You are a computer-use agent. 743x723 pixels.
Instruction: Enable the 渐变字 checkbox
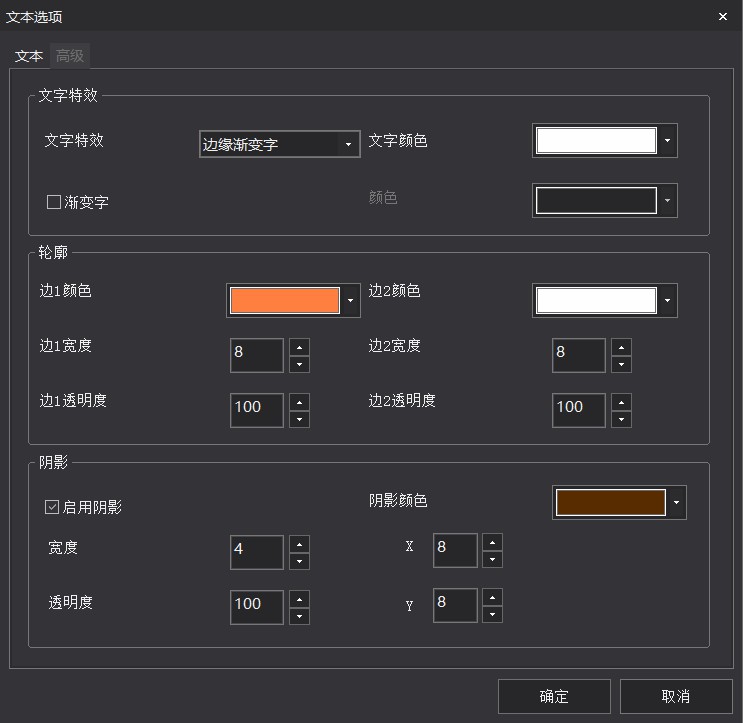[55, 202]
